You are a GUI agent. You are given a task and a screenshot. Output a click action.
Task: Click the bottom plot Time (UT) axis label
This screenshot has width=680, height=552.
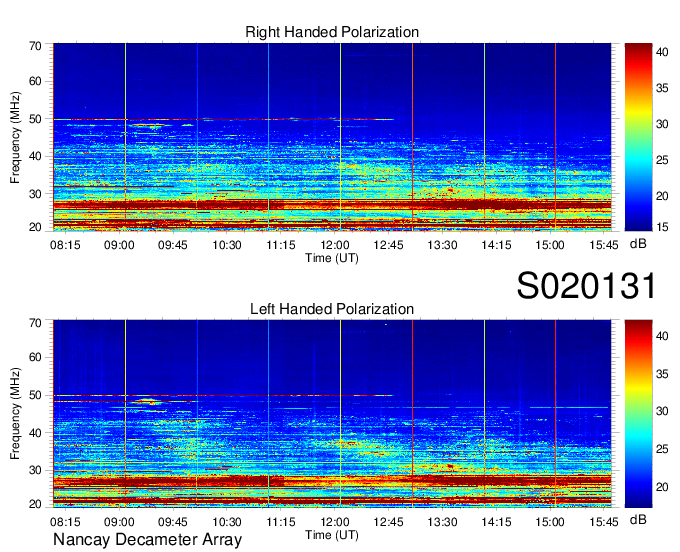point(332,535)
